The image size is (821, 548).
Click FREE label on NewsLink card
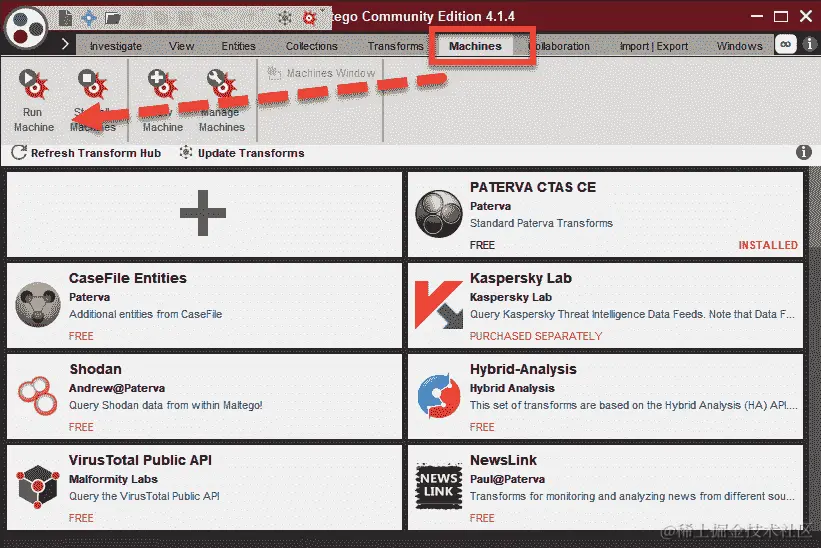tap(482, 518)
